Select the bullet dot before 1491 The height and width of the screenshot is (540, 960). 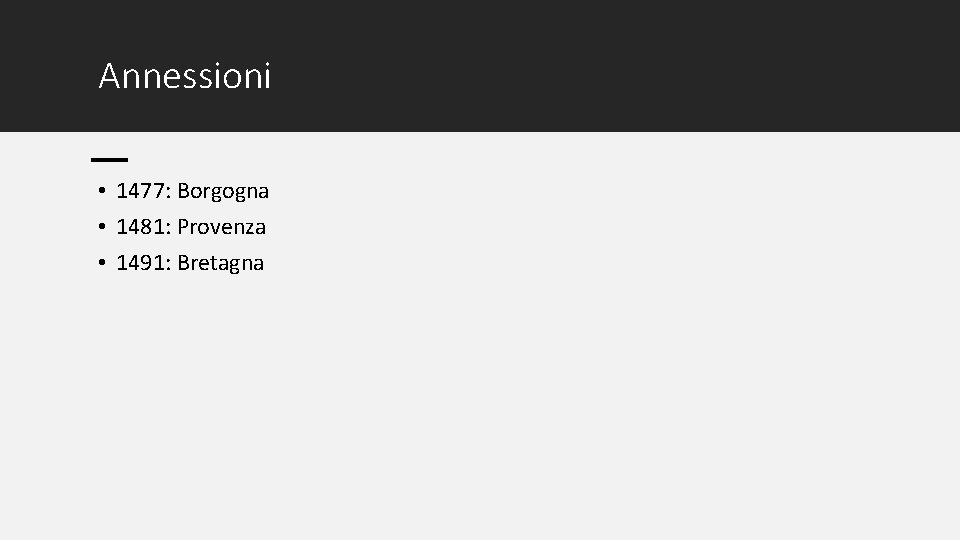[102, 263]
